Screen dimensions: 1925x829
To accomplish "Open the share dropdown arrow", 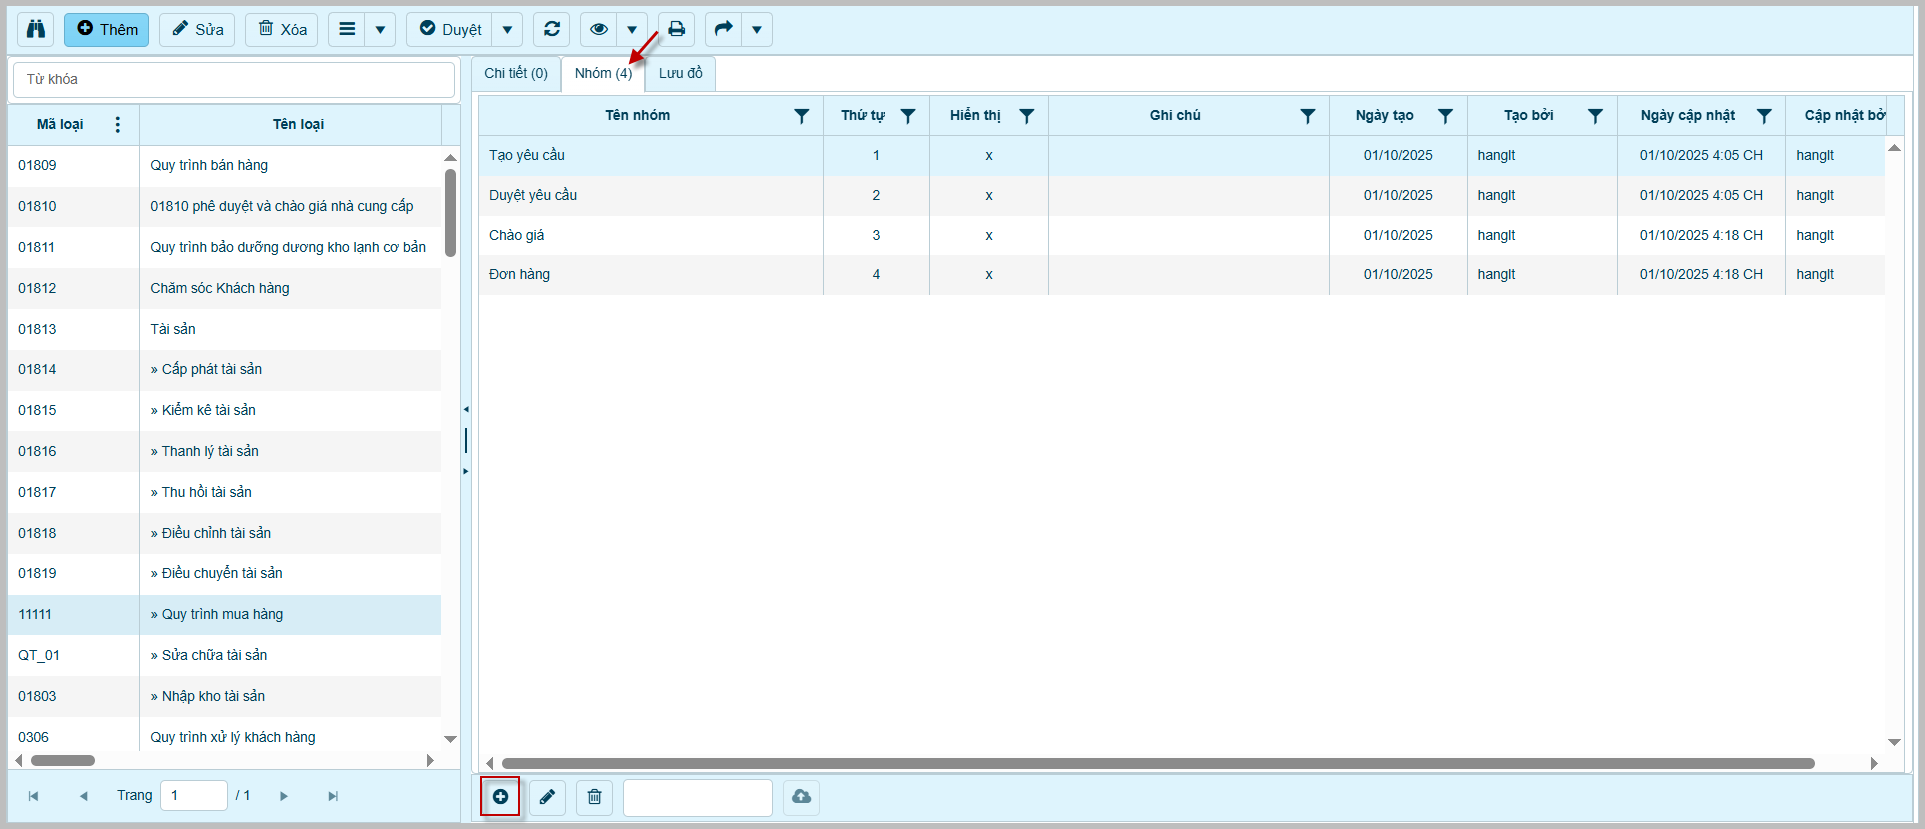I will (x=757, y=29).
